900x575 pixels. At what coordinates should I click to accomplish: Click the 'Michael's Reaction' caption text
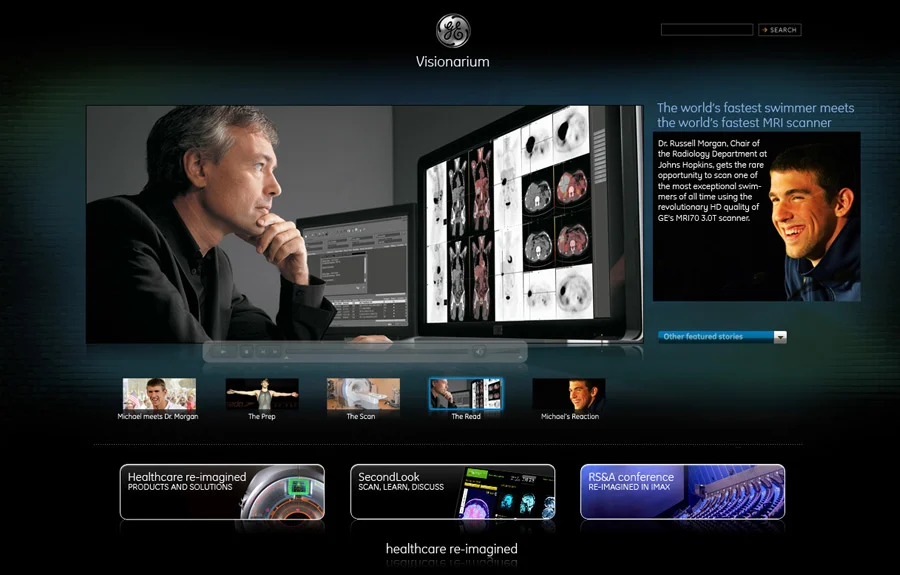coord(570,417)
